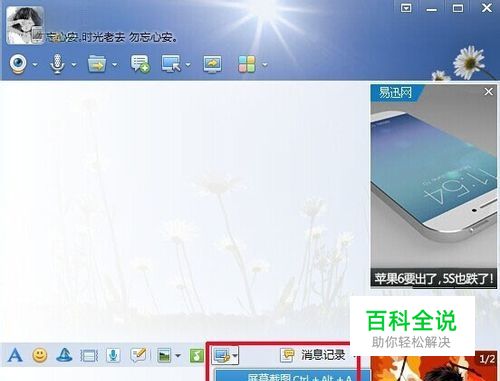Image resolution: width=500 pixels, height=381 pixels.
Task: Open the font settings letter A icon
Action: [x=15, y=355]
